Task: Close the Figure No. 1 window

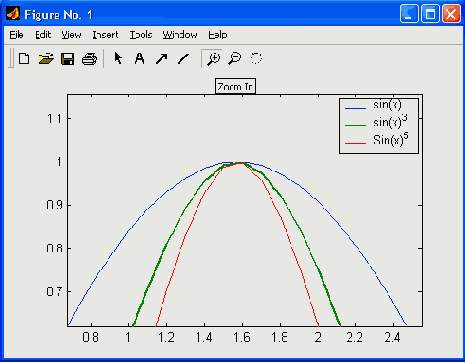Action: click(x=451, y=14)
